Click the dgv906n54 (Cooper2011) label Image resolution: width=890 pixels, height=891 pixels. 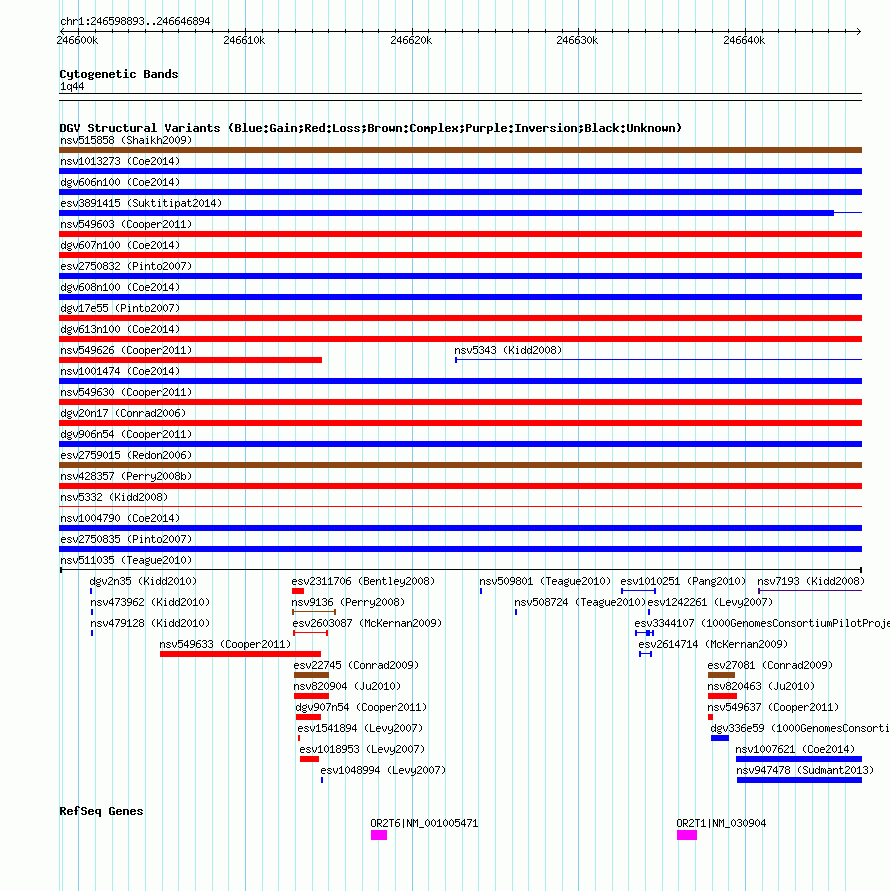(x=126, y=435)
